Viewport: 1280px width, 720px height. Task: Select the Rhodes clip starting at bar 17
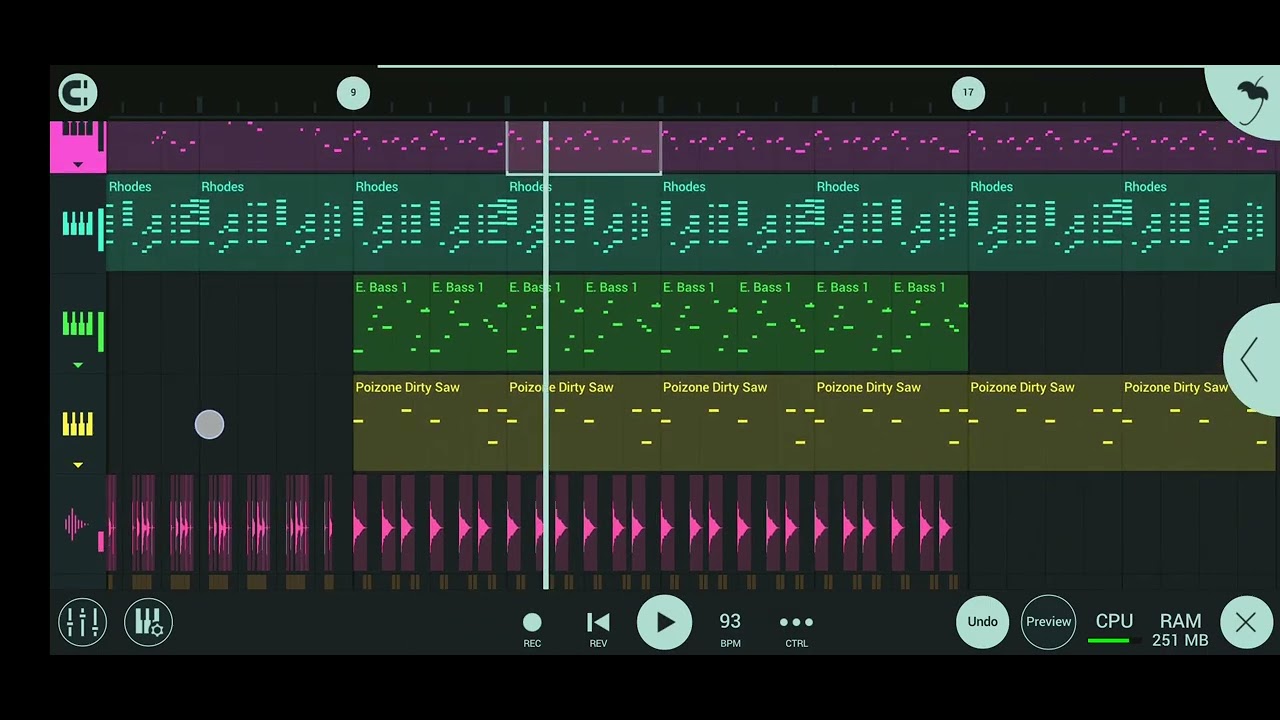1045,222
